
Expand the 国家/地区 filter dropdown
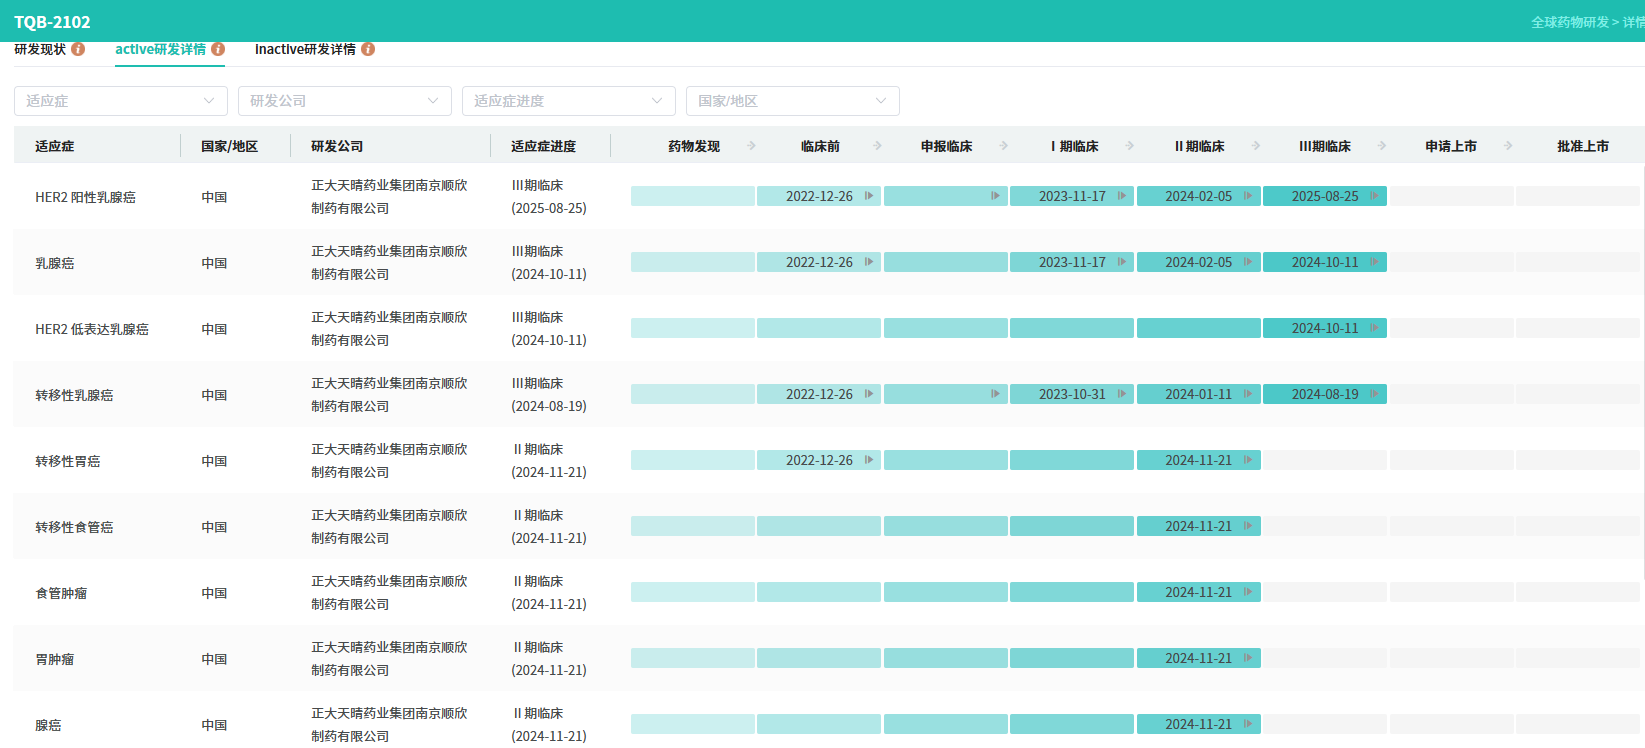point(792,101)
